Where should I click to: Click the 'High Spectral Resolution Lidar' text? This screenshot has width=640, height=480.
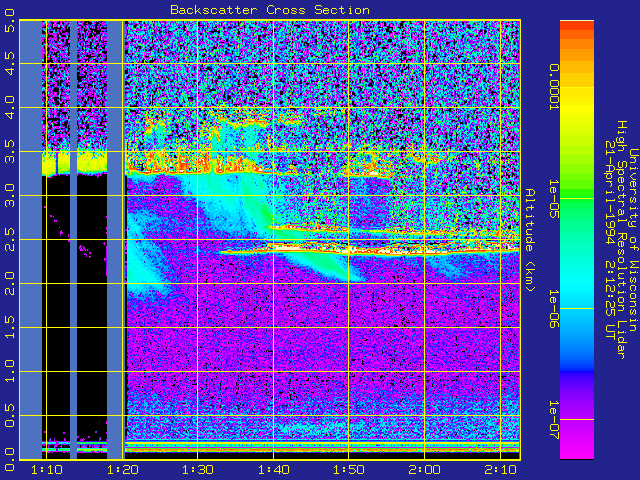(621, 240)
